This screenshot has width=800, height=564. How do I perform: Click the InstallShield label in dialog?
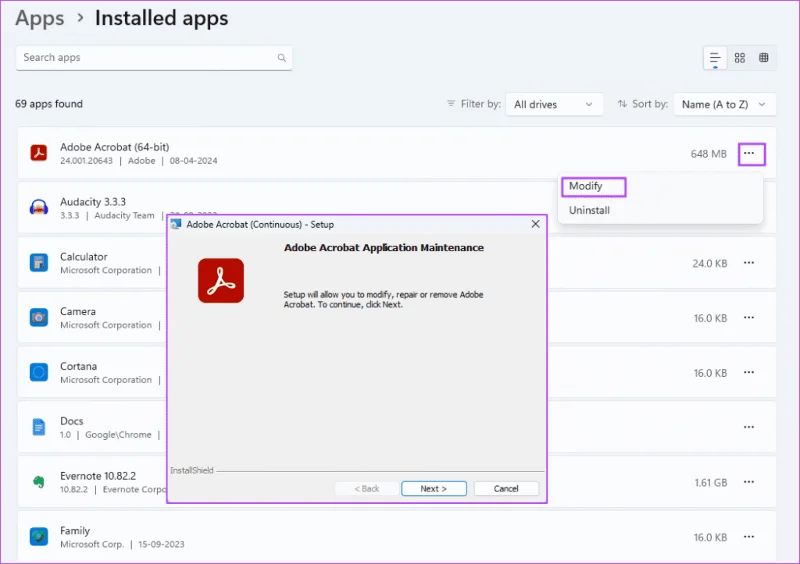192,471
